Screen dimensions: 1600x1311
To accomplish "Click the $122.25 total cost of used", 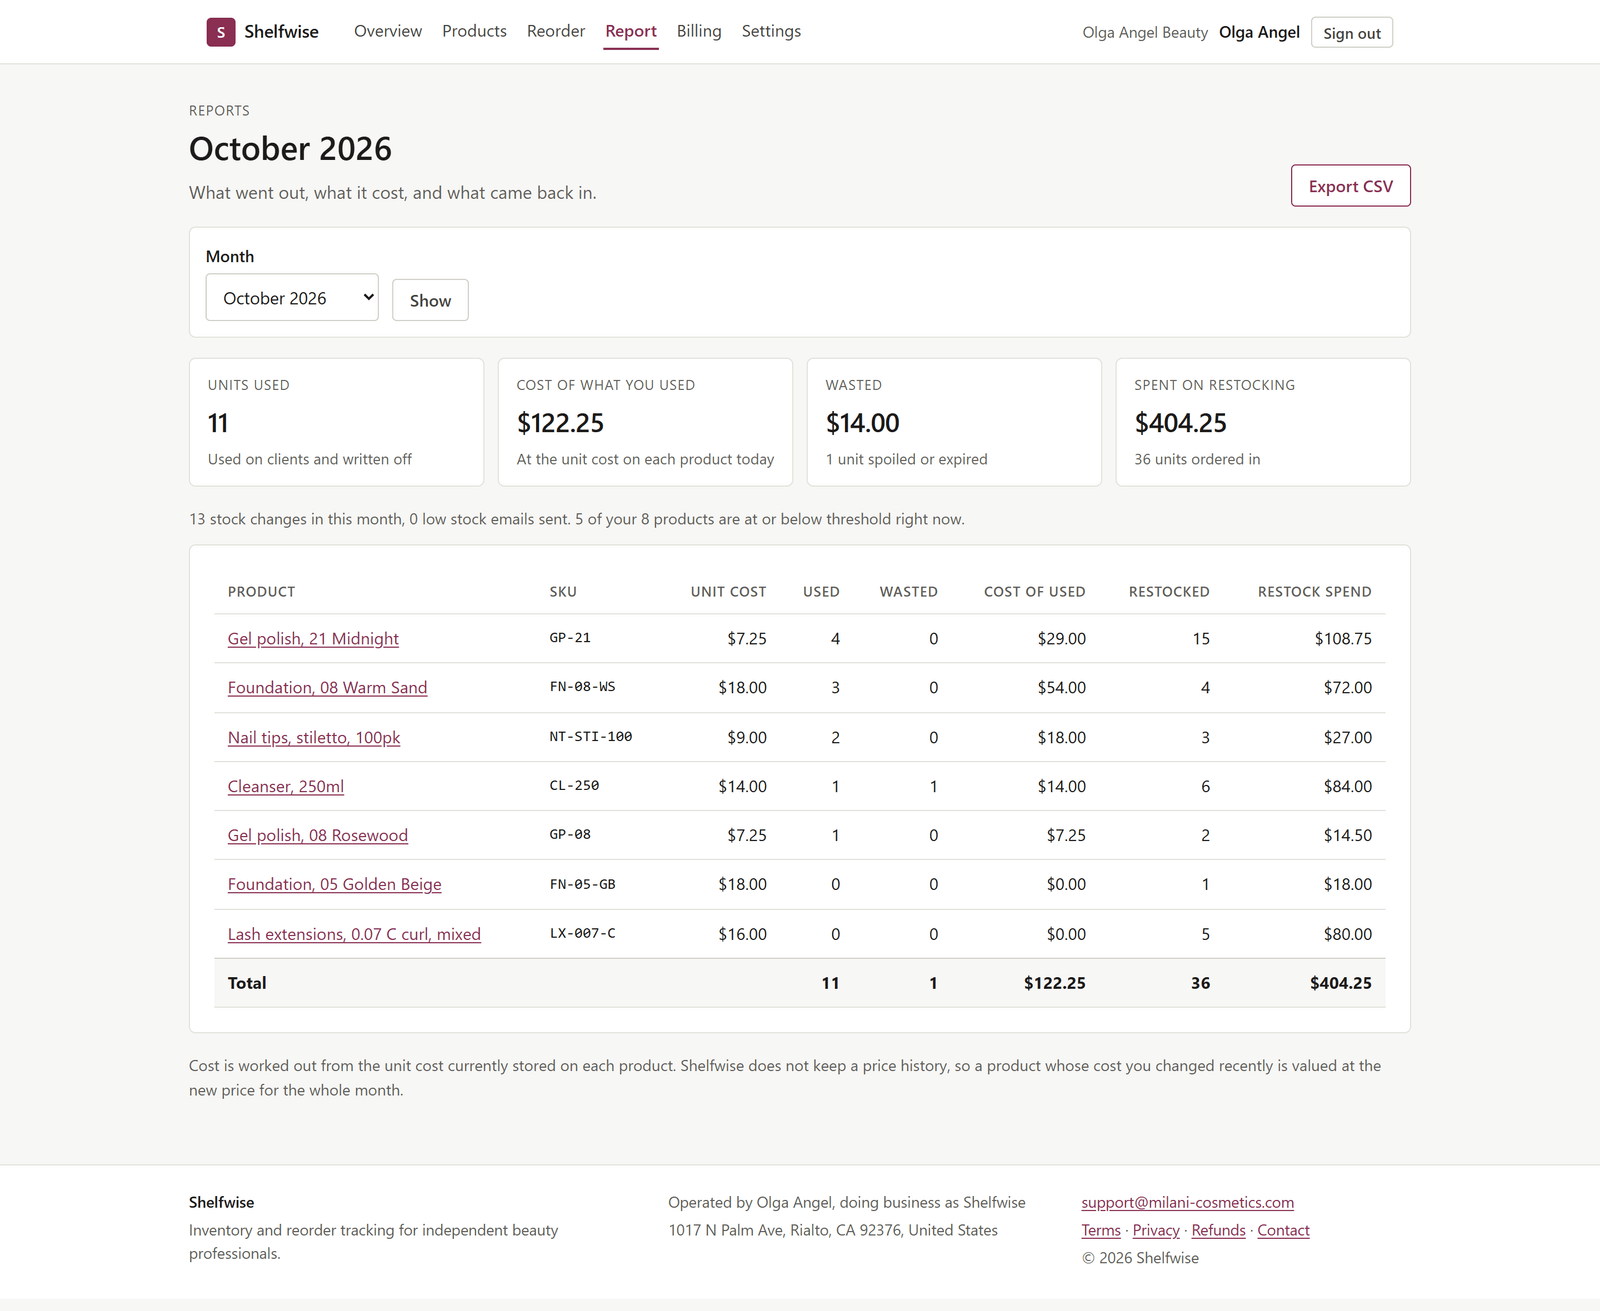I will (x=1054, y=983).
